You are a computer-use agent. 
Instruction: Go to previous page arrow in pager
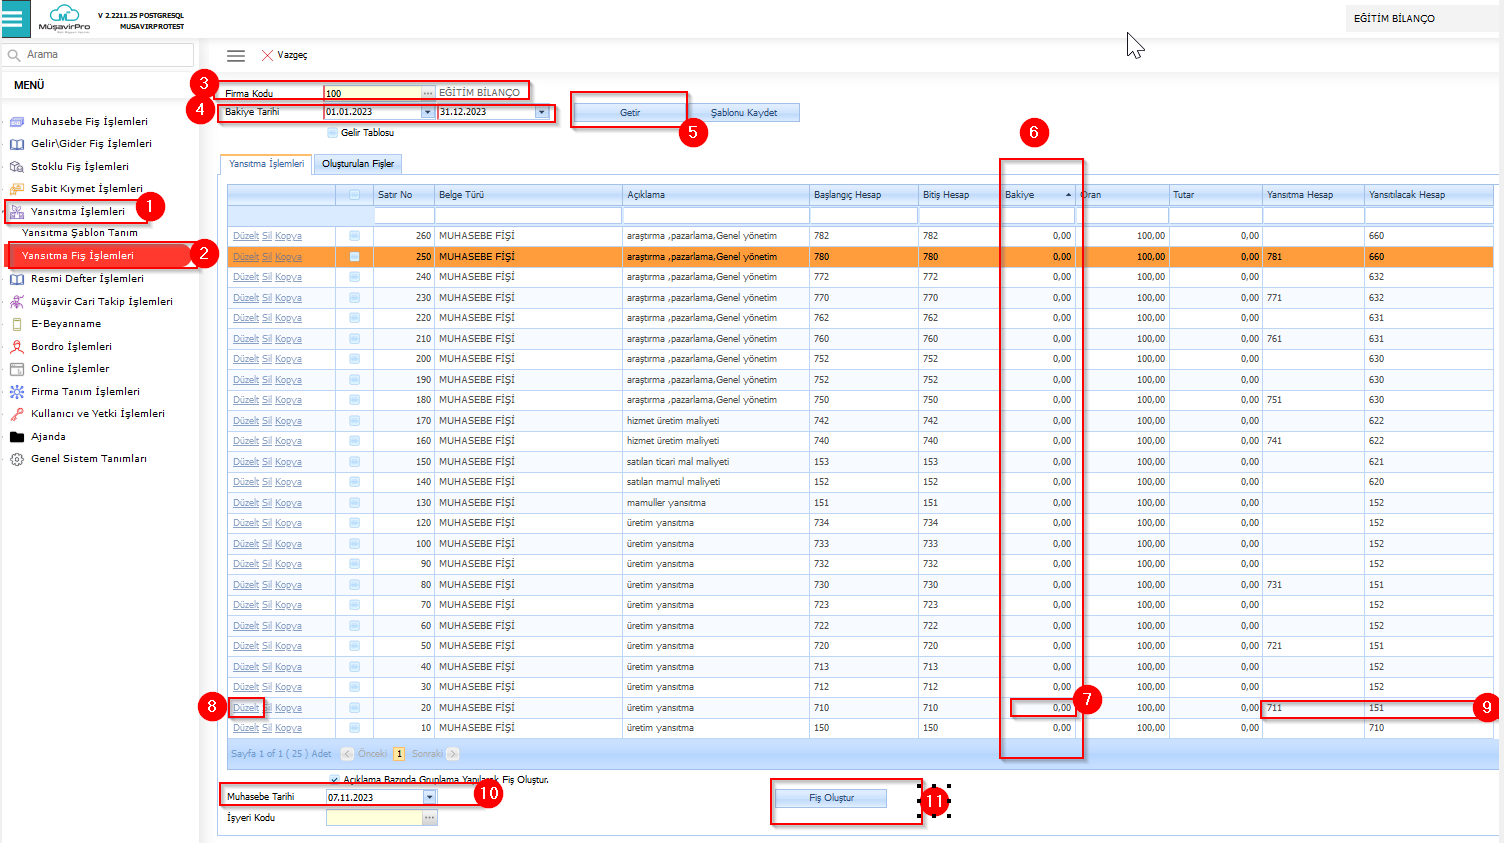tap(347, 754)
